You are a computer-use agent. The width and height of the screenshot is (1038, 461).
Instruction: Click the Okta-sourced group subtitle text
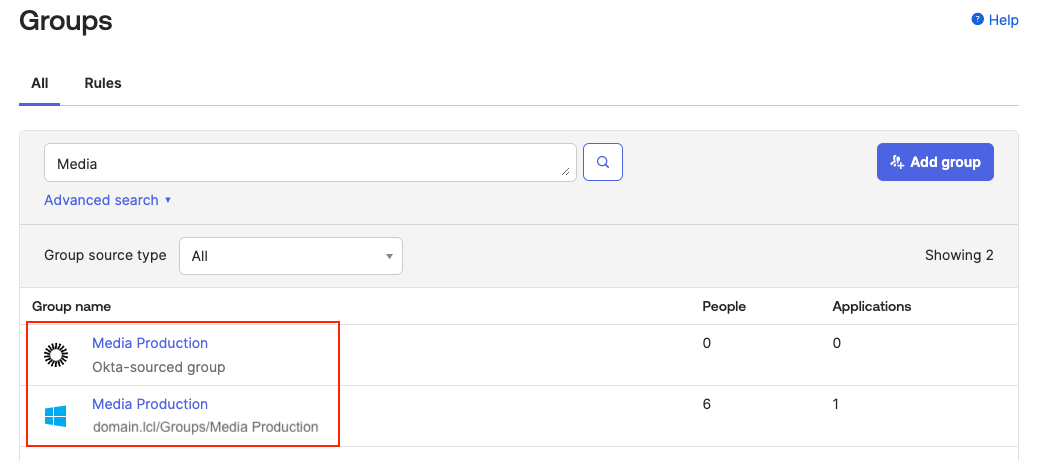(x=158, y=367)
